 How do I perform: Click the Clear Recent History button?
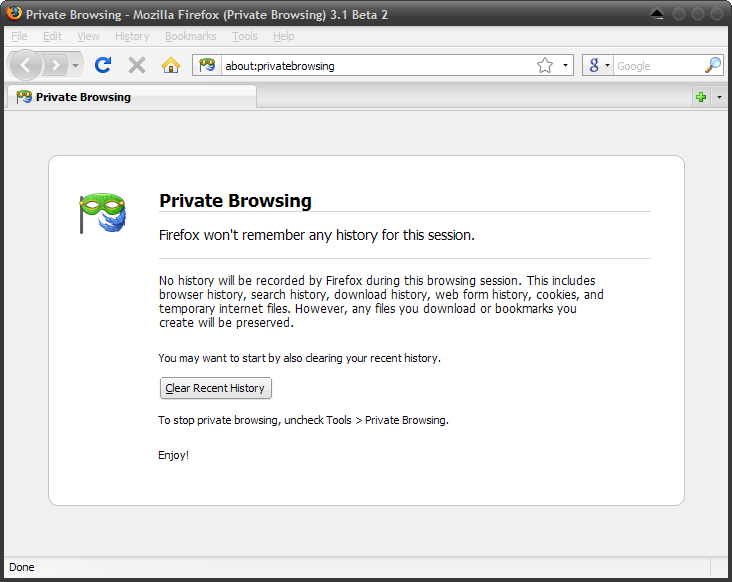coord(216,388)
